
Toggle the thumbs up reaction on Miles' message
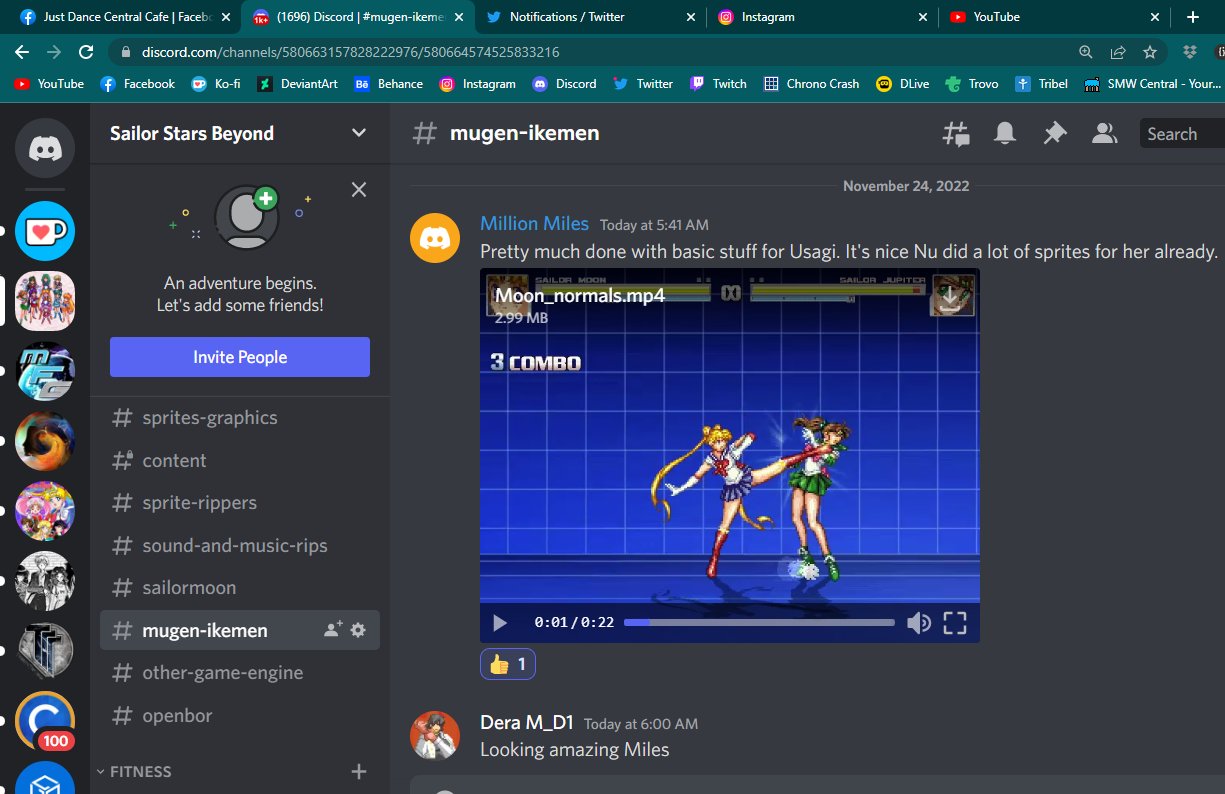(x=507, y=663)
